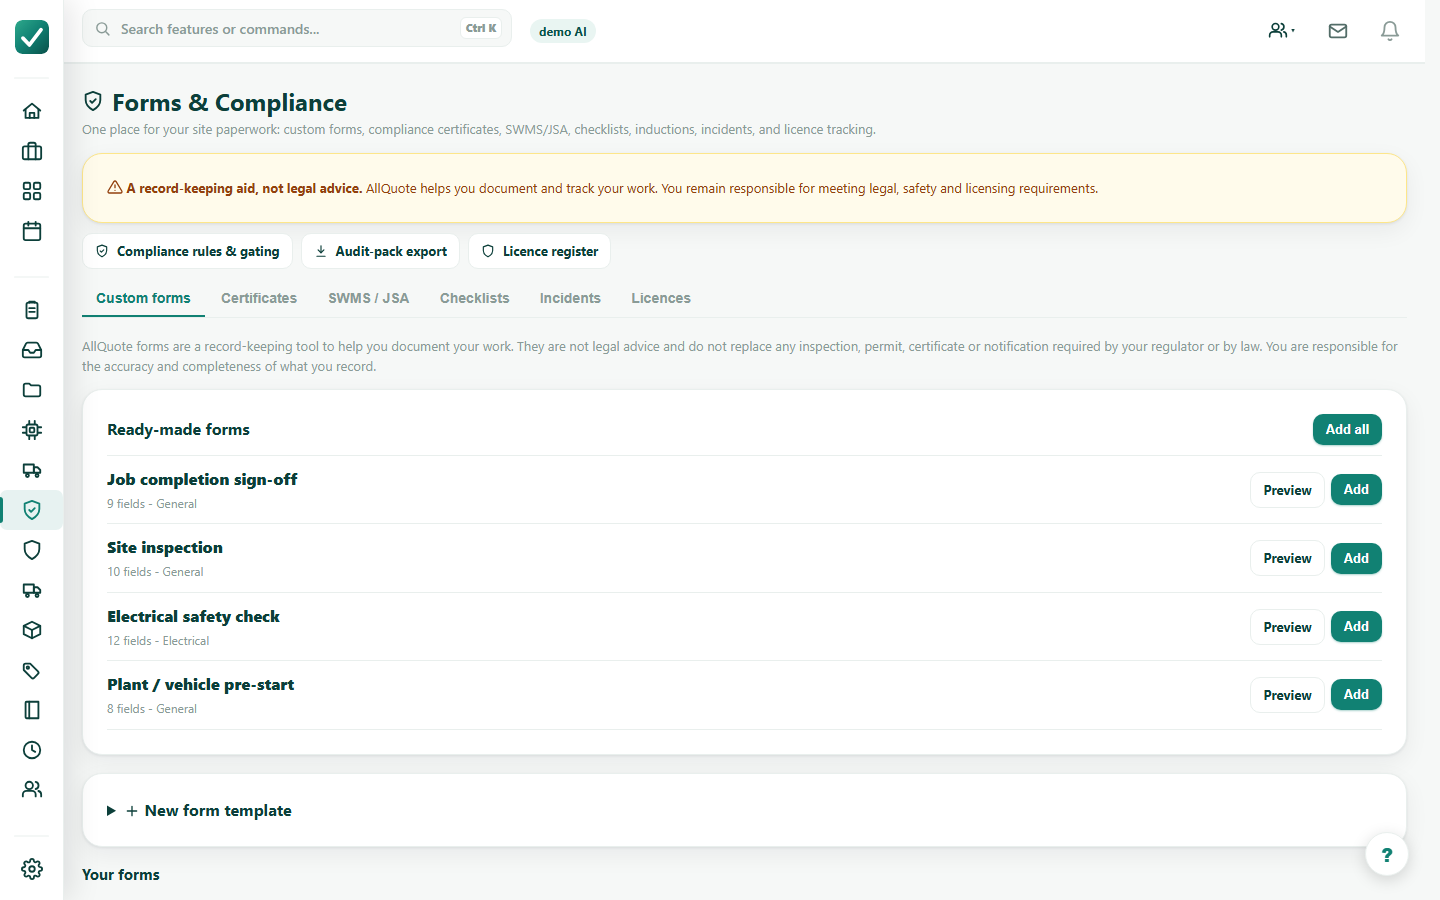The image size is (1440, 900).
Task: Open the home icon in sidebar
Action: click(32, 111)
